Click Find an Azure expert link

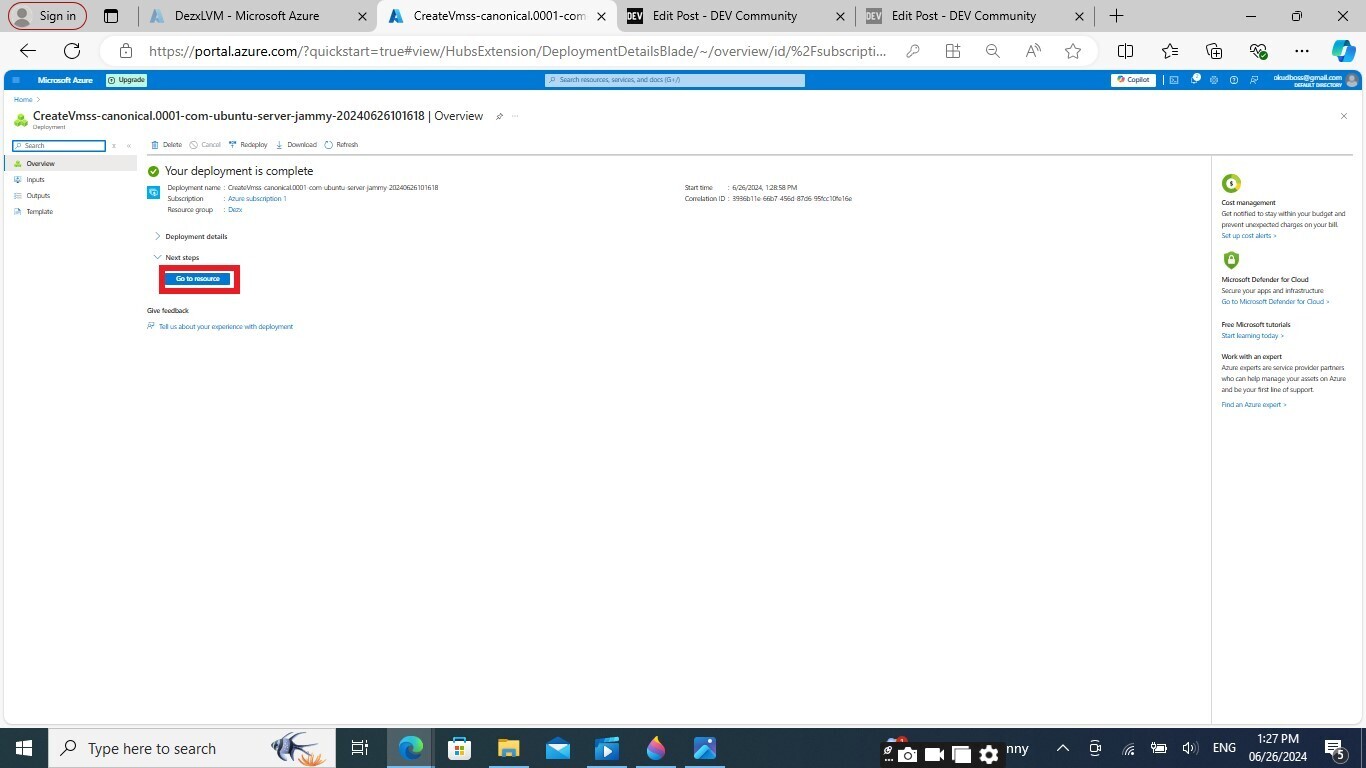point(1254,405)
